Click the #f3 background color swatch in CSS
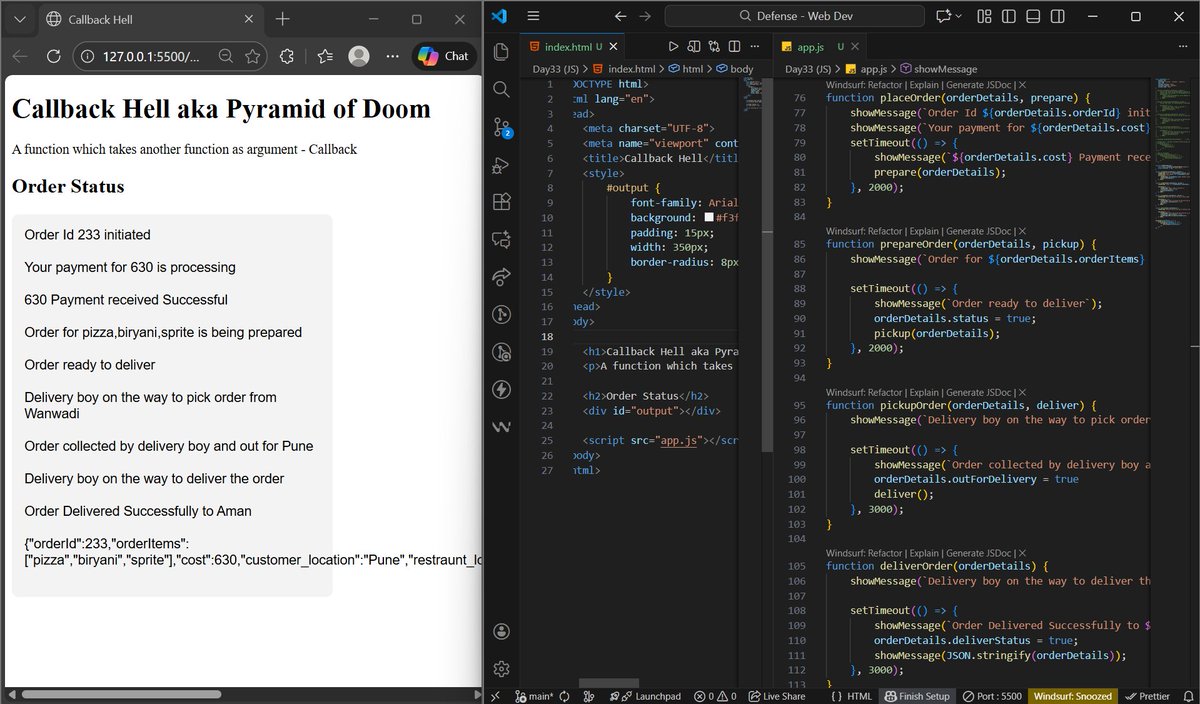This screenshot has width=1200, height=704. coord(709,217)
